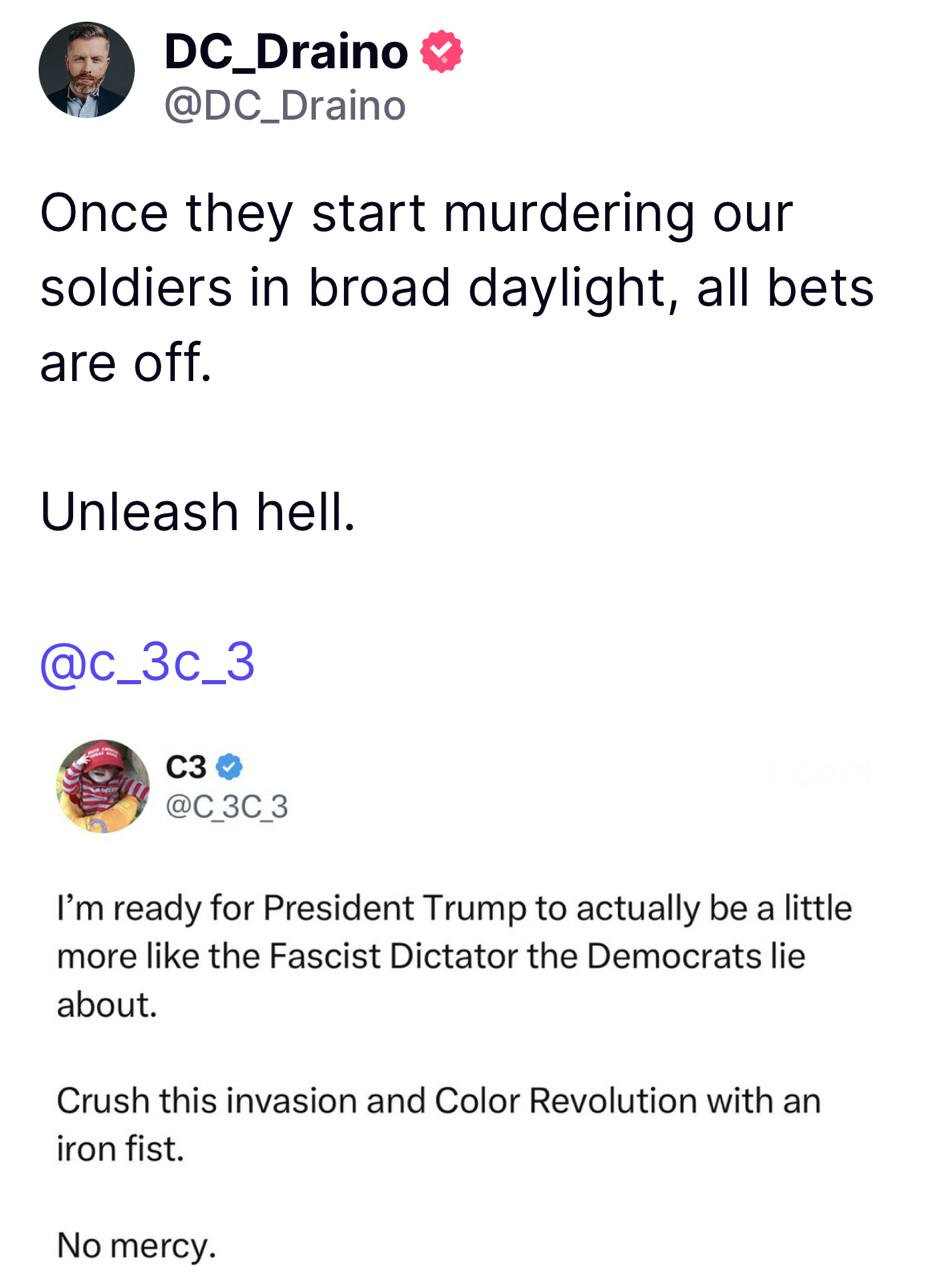945x1280 pixels.
Task: Click the words "iron fist" in quoted post
Action: 119,1148
